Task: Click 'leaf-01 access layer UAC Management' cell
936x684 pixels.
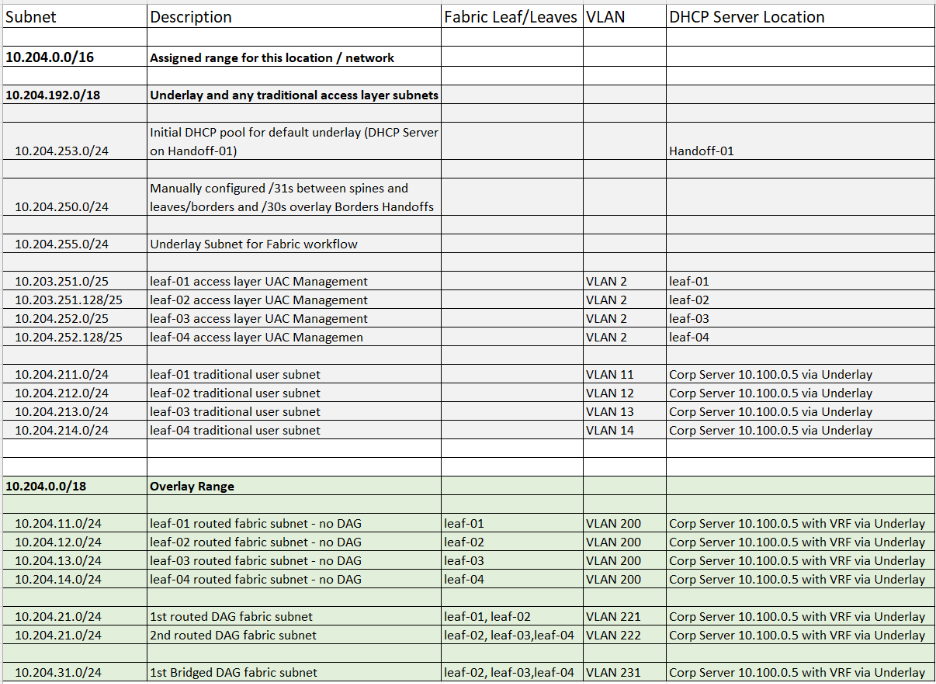Action: click(294, 281)
